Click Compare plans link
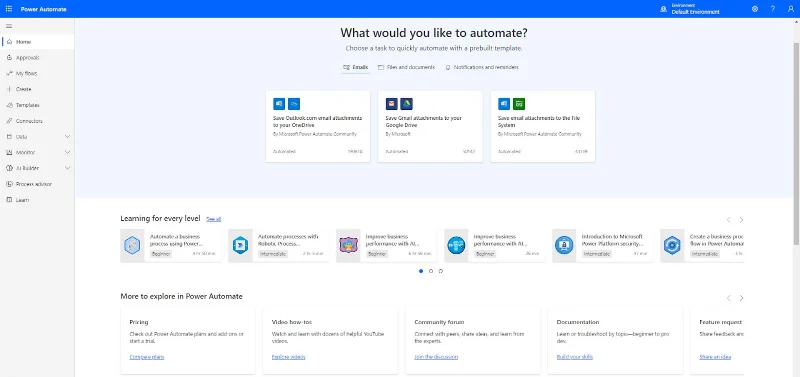 point(147,357)
